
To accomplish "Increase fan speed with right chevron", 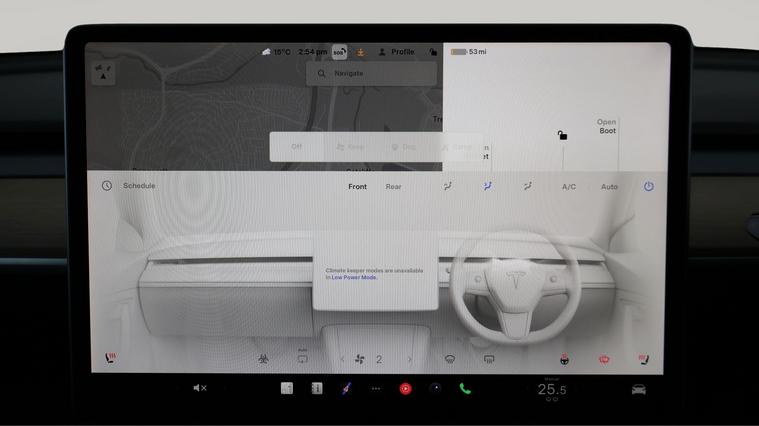I will [409, 359].
